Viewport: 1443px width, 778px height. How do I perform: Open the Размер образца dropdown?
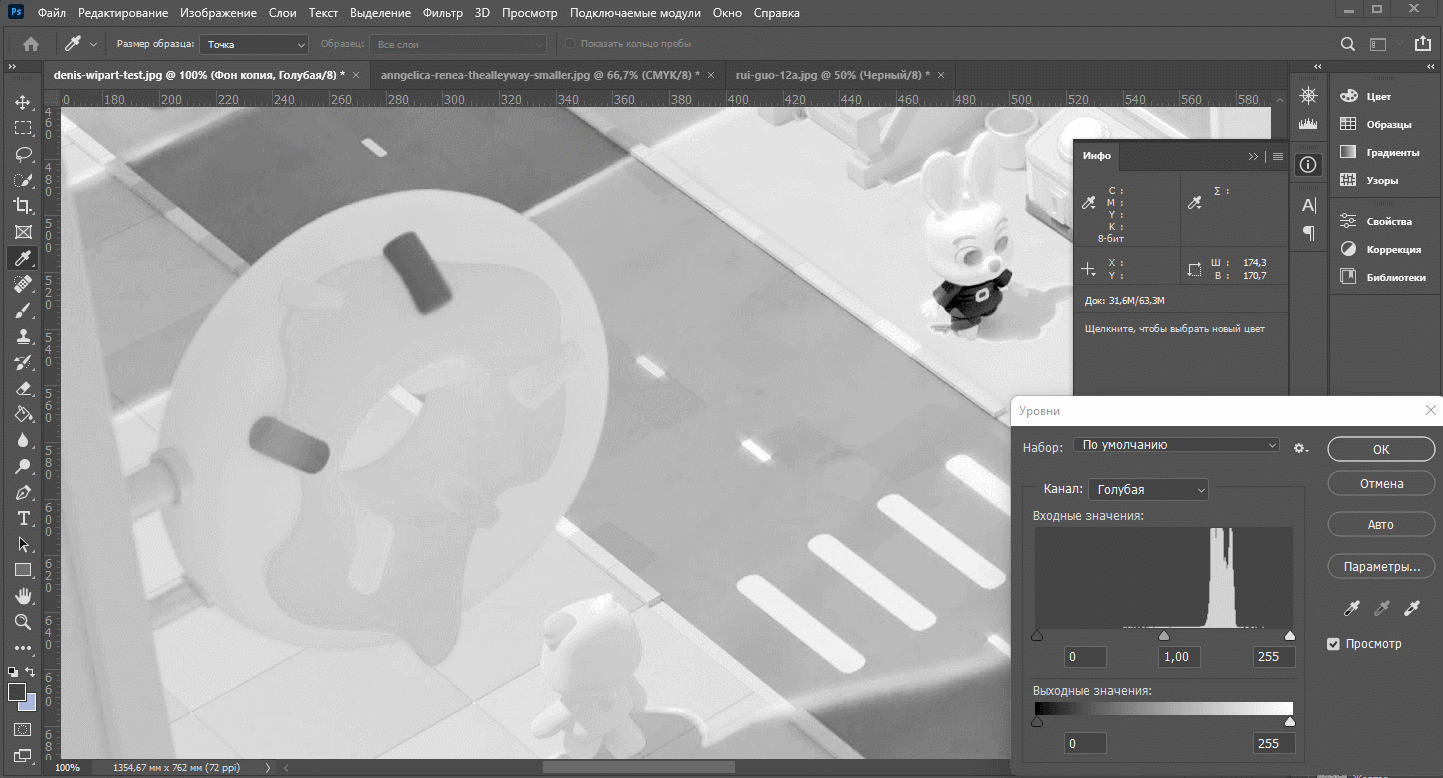(254, 44)
